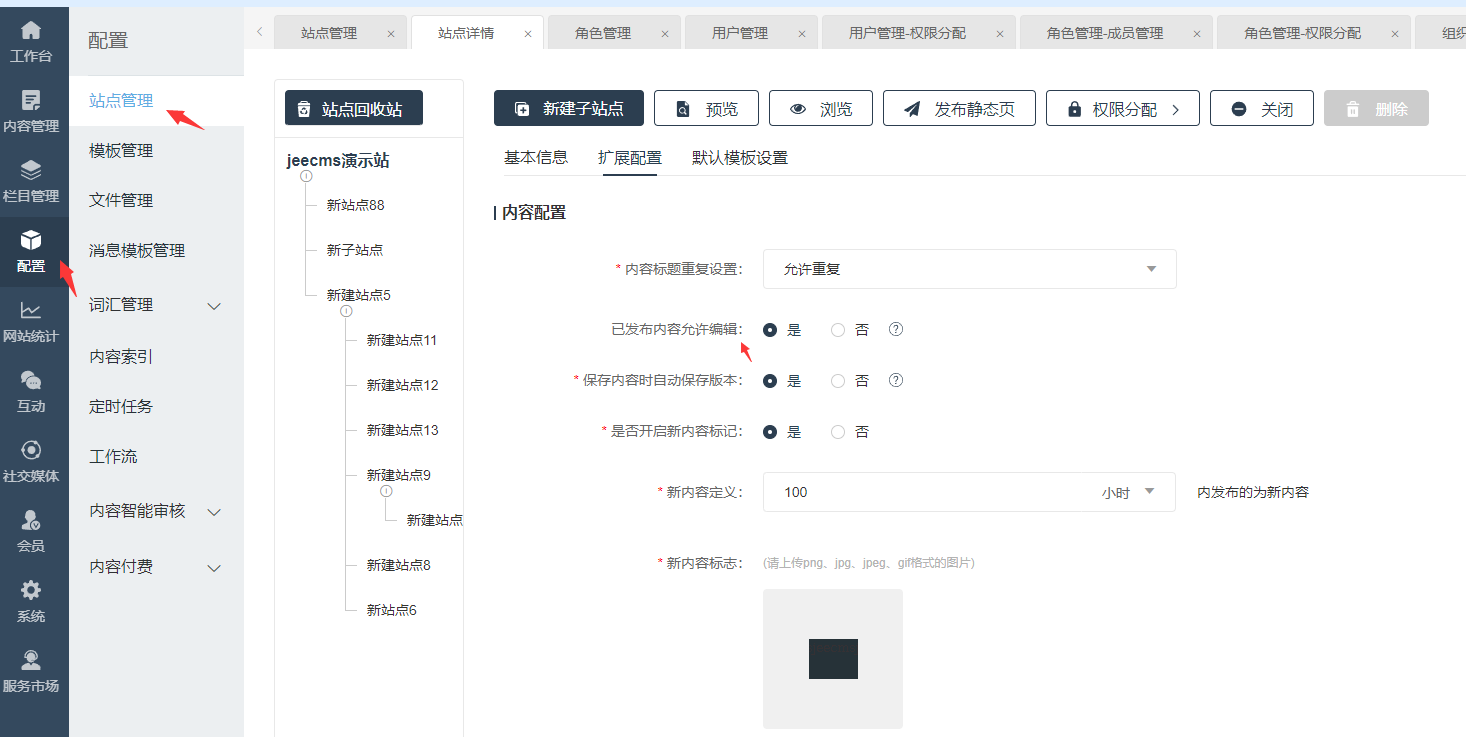The width and height of the screenshot is (1466, 737).
Task: Select 否 for 保存内容时自动保存版本
Action: coord(838,381)
